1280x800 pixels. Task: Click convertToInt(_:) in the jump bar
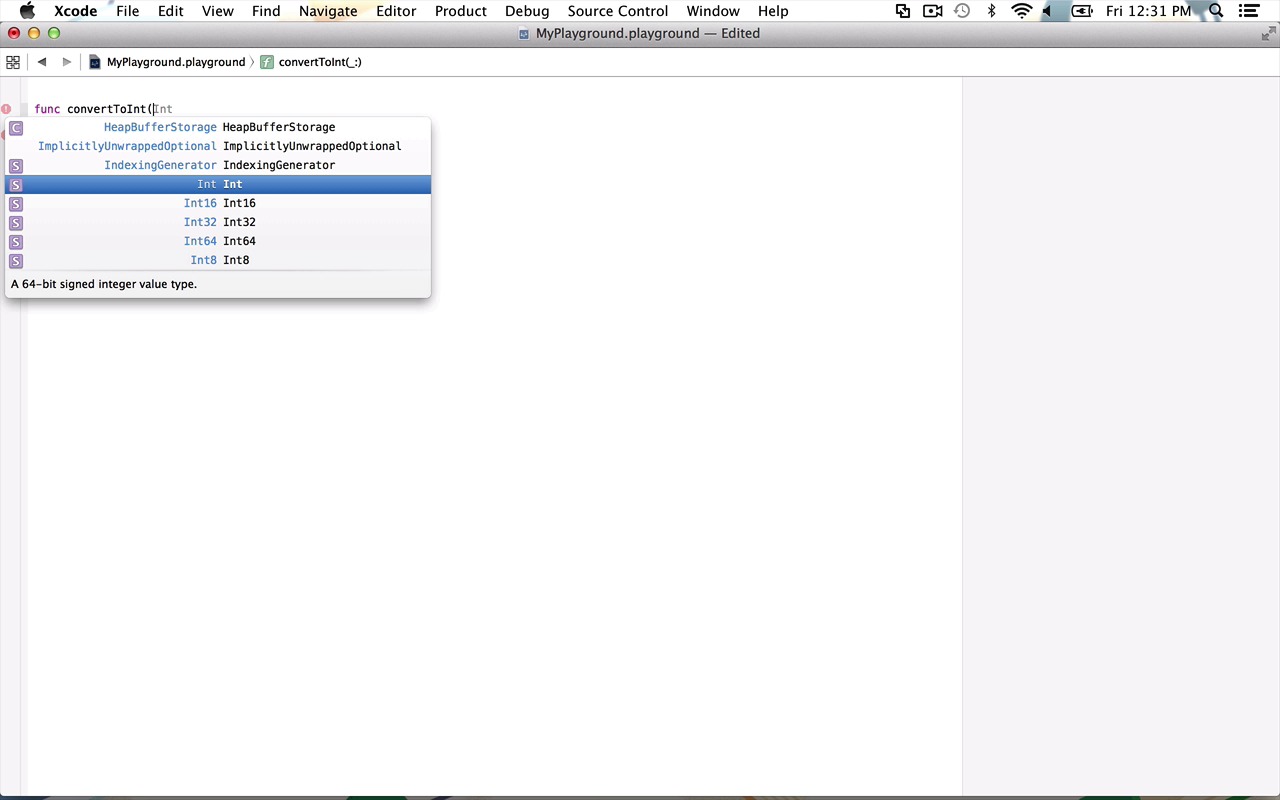tap(320, 62)
